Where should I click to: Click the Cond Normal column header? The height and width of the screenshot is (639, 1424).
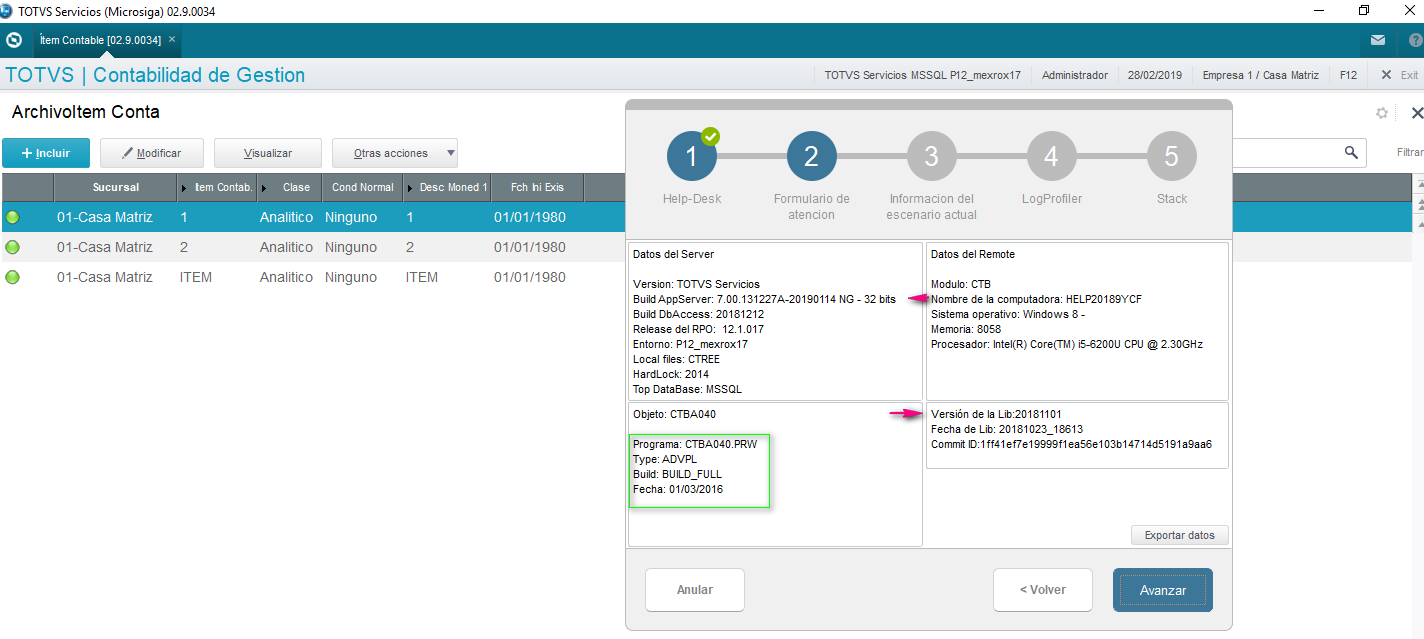[x=363, y=187]
